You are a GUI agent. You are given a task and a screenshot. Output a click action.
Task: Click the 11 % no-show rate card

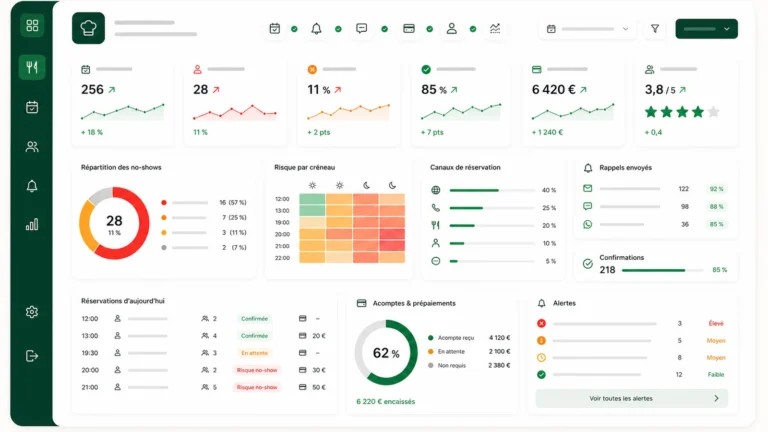(x=349, y=103)
